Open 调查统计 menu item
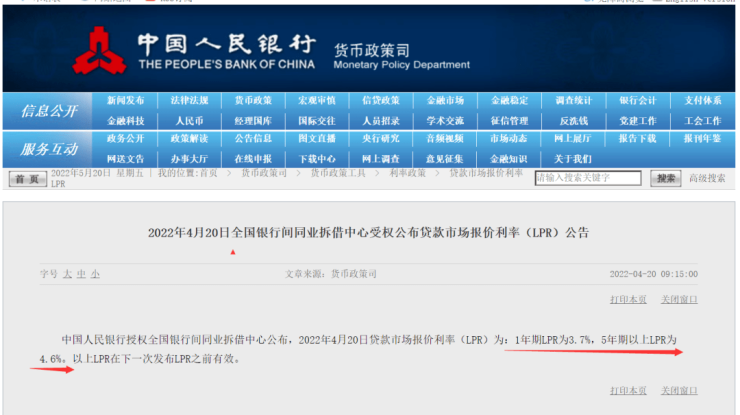 (x=573, y=101)
